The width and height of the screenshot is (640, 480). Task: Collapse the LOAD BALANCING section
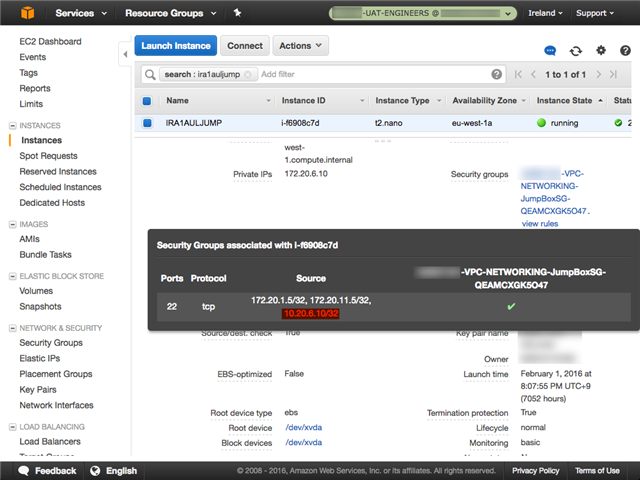pyautogui.click(x=12, y=427)
